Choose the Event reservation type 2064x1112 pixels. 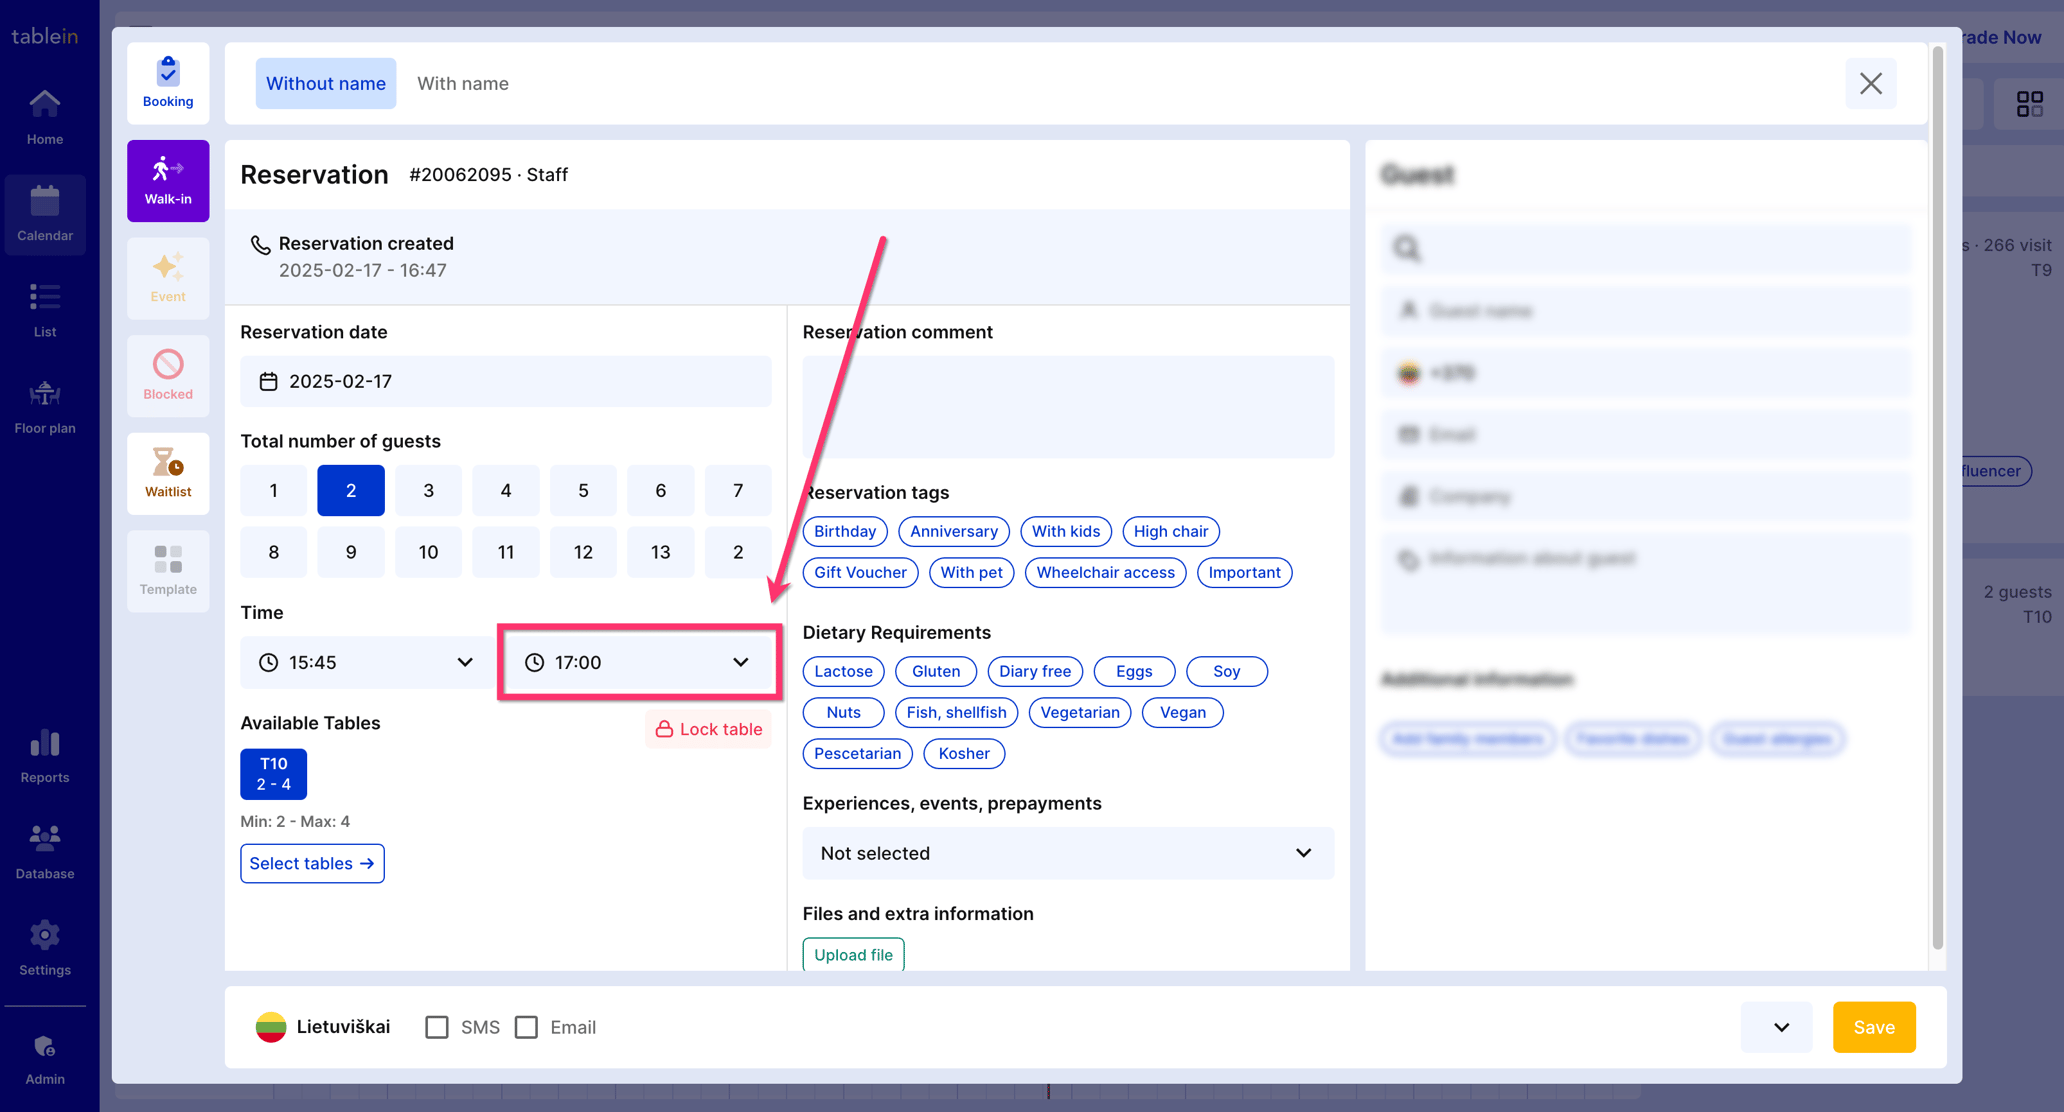point(168,277)
